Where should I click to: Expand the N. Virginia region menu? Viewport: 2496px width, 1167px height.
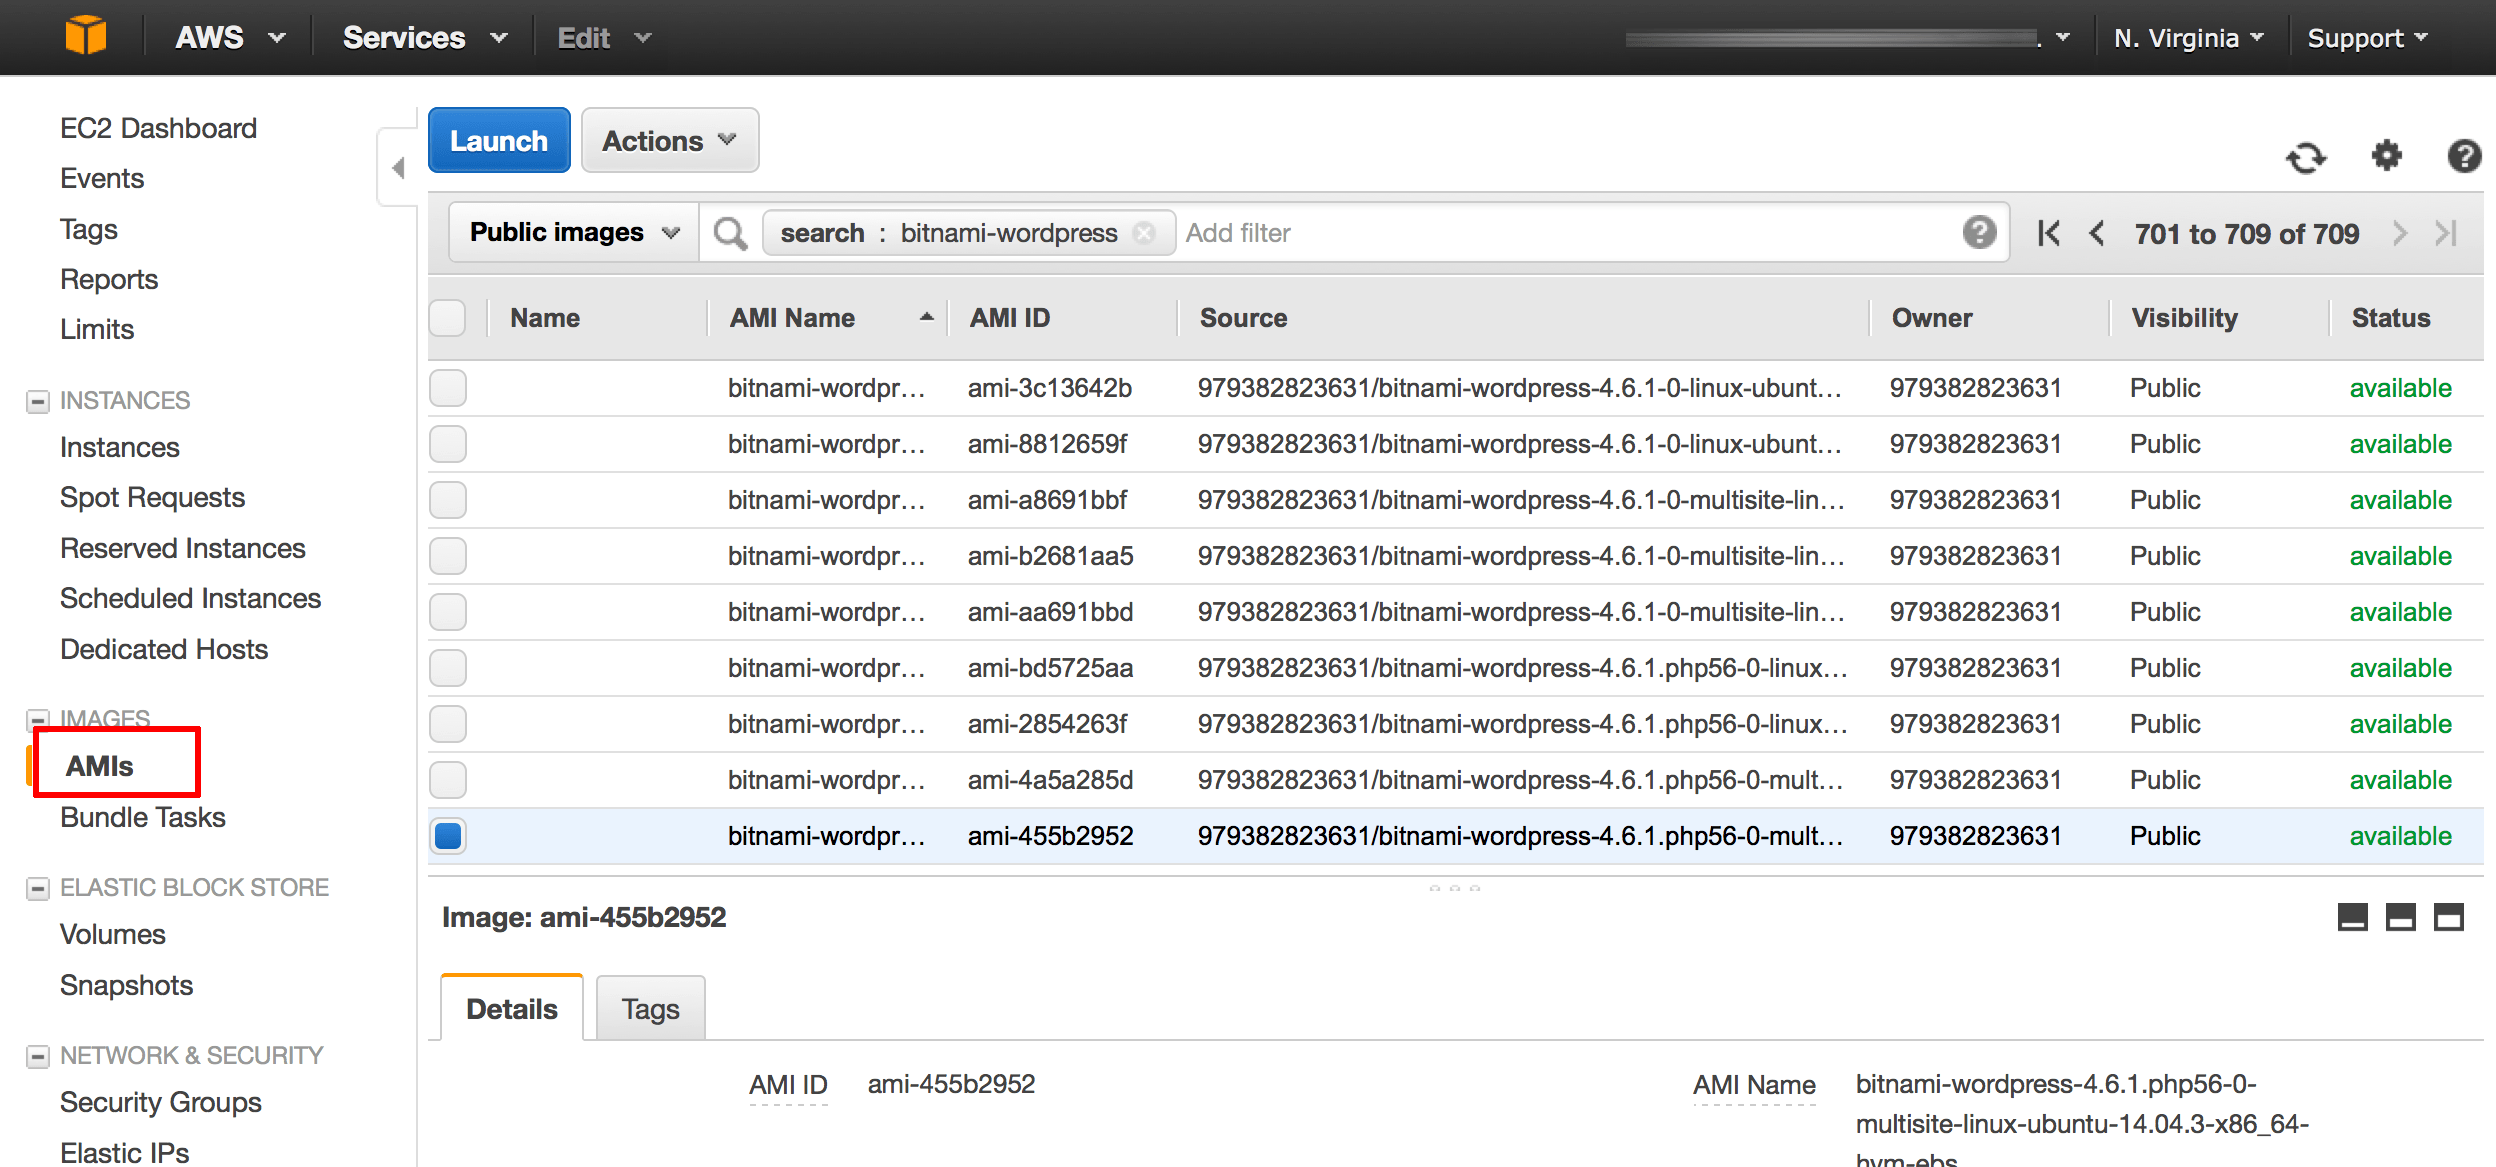(x=2188, y=38)
